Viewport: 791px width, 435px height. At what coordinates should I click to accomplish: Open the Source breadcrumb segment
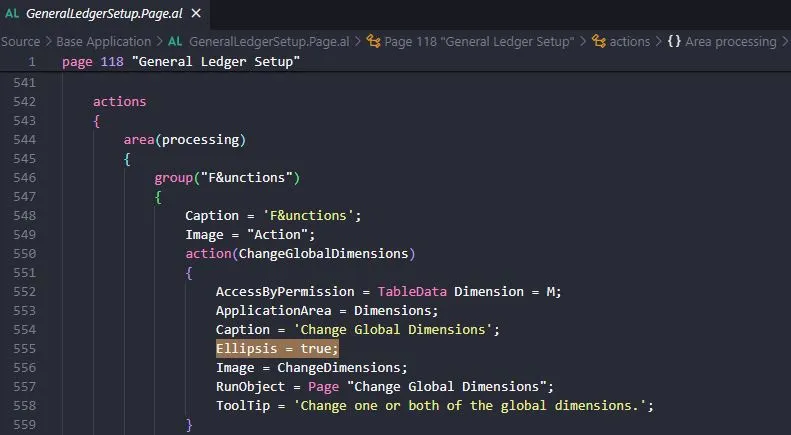click(x=20, y=41)
